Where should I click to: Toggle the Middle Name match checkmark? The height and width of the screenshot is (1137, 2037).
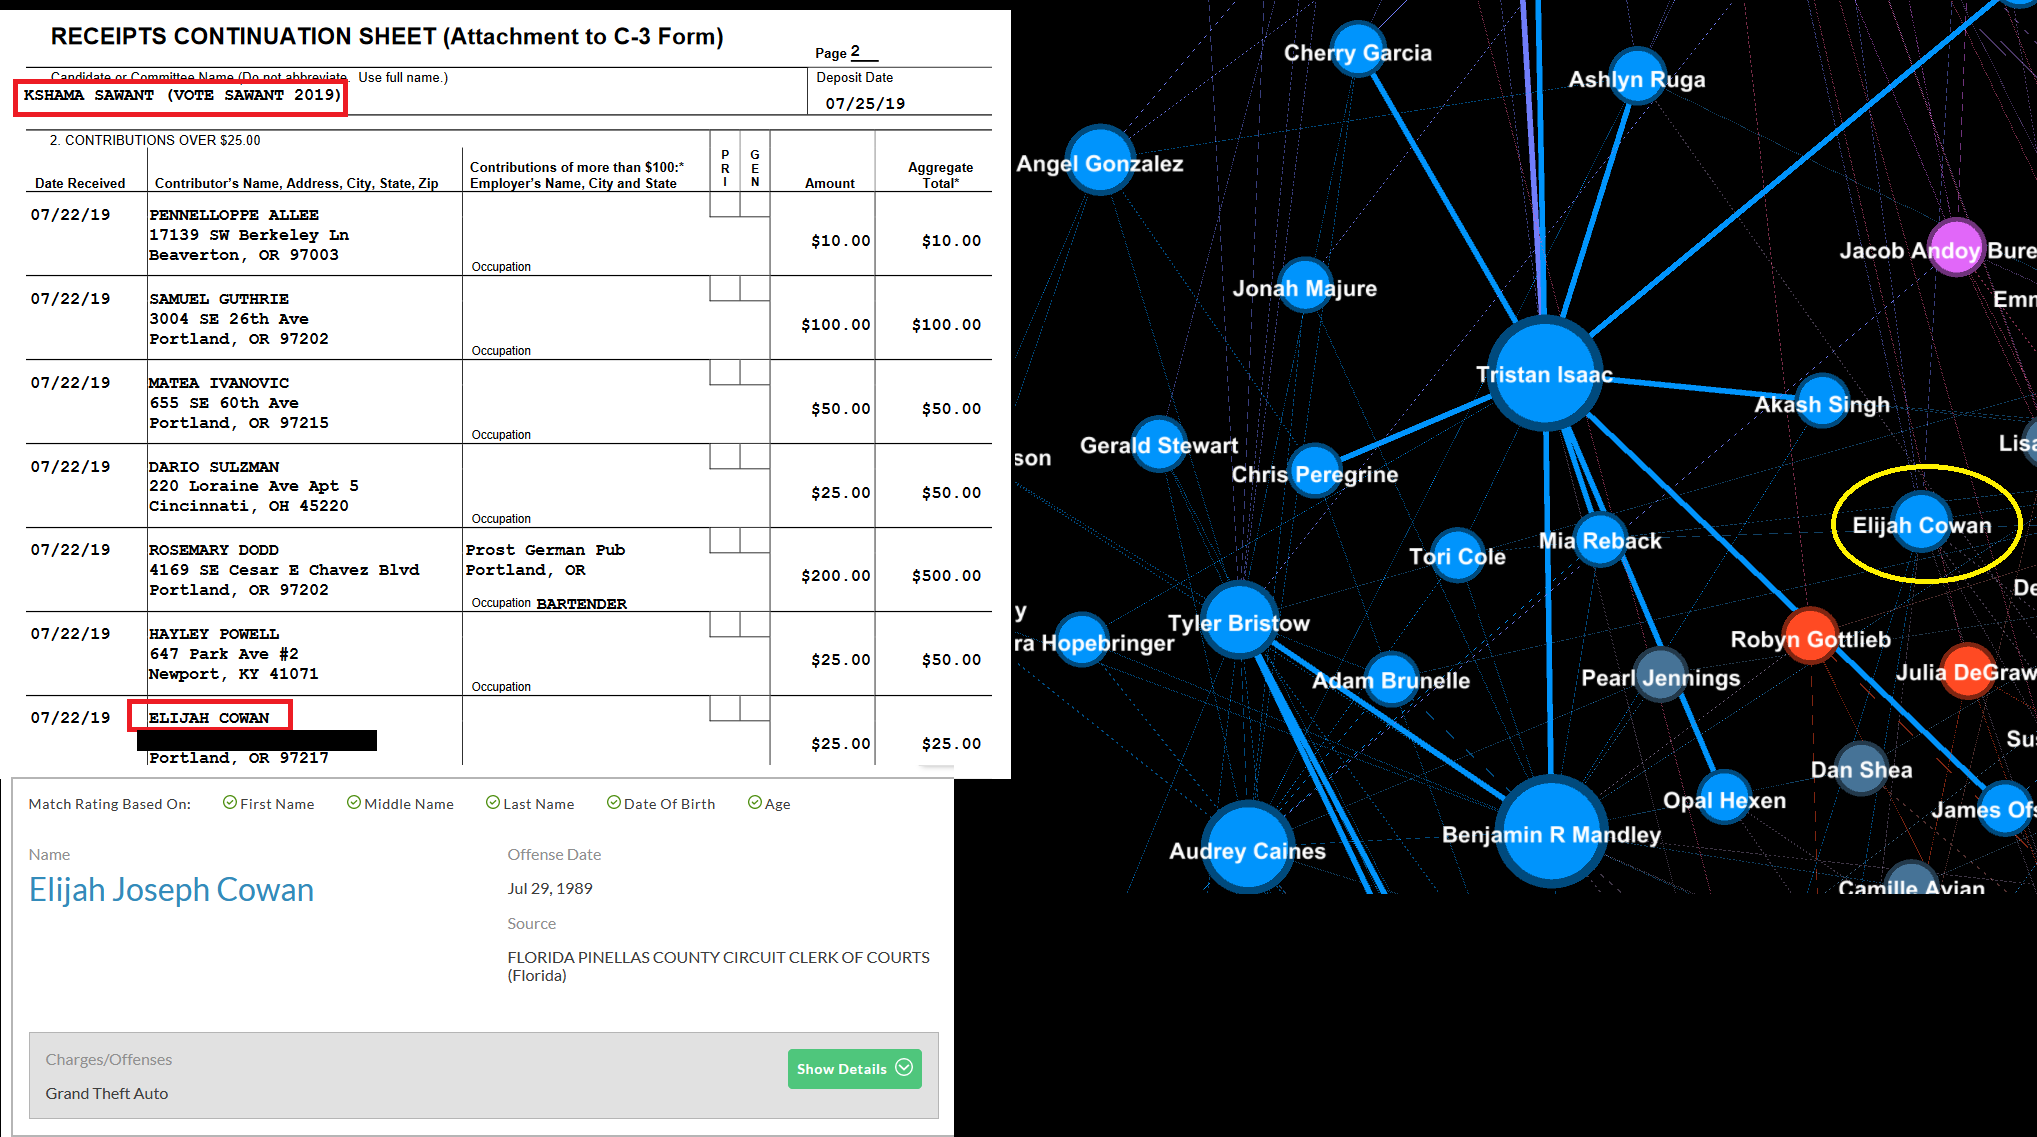[x=354, y=803]
